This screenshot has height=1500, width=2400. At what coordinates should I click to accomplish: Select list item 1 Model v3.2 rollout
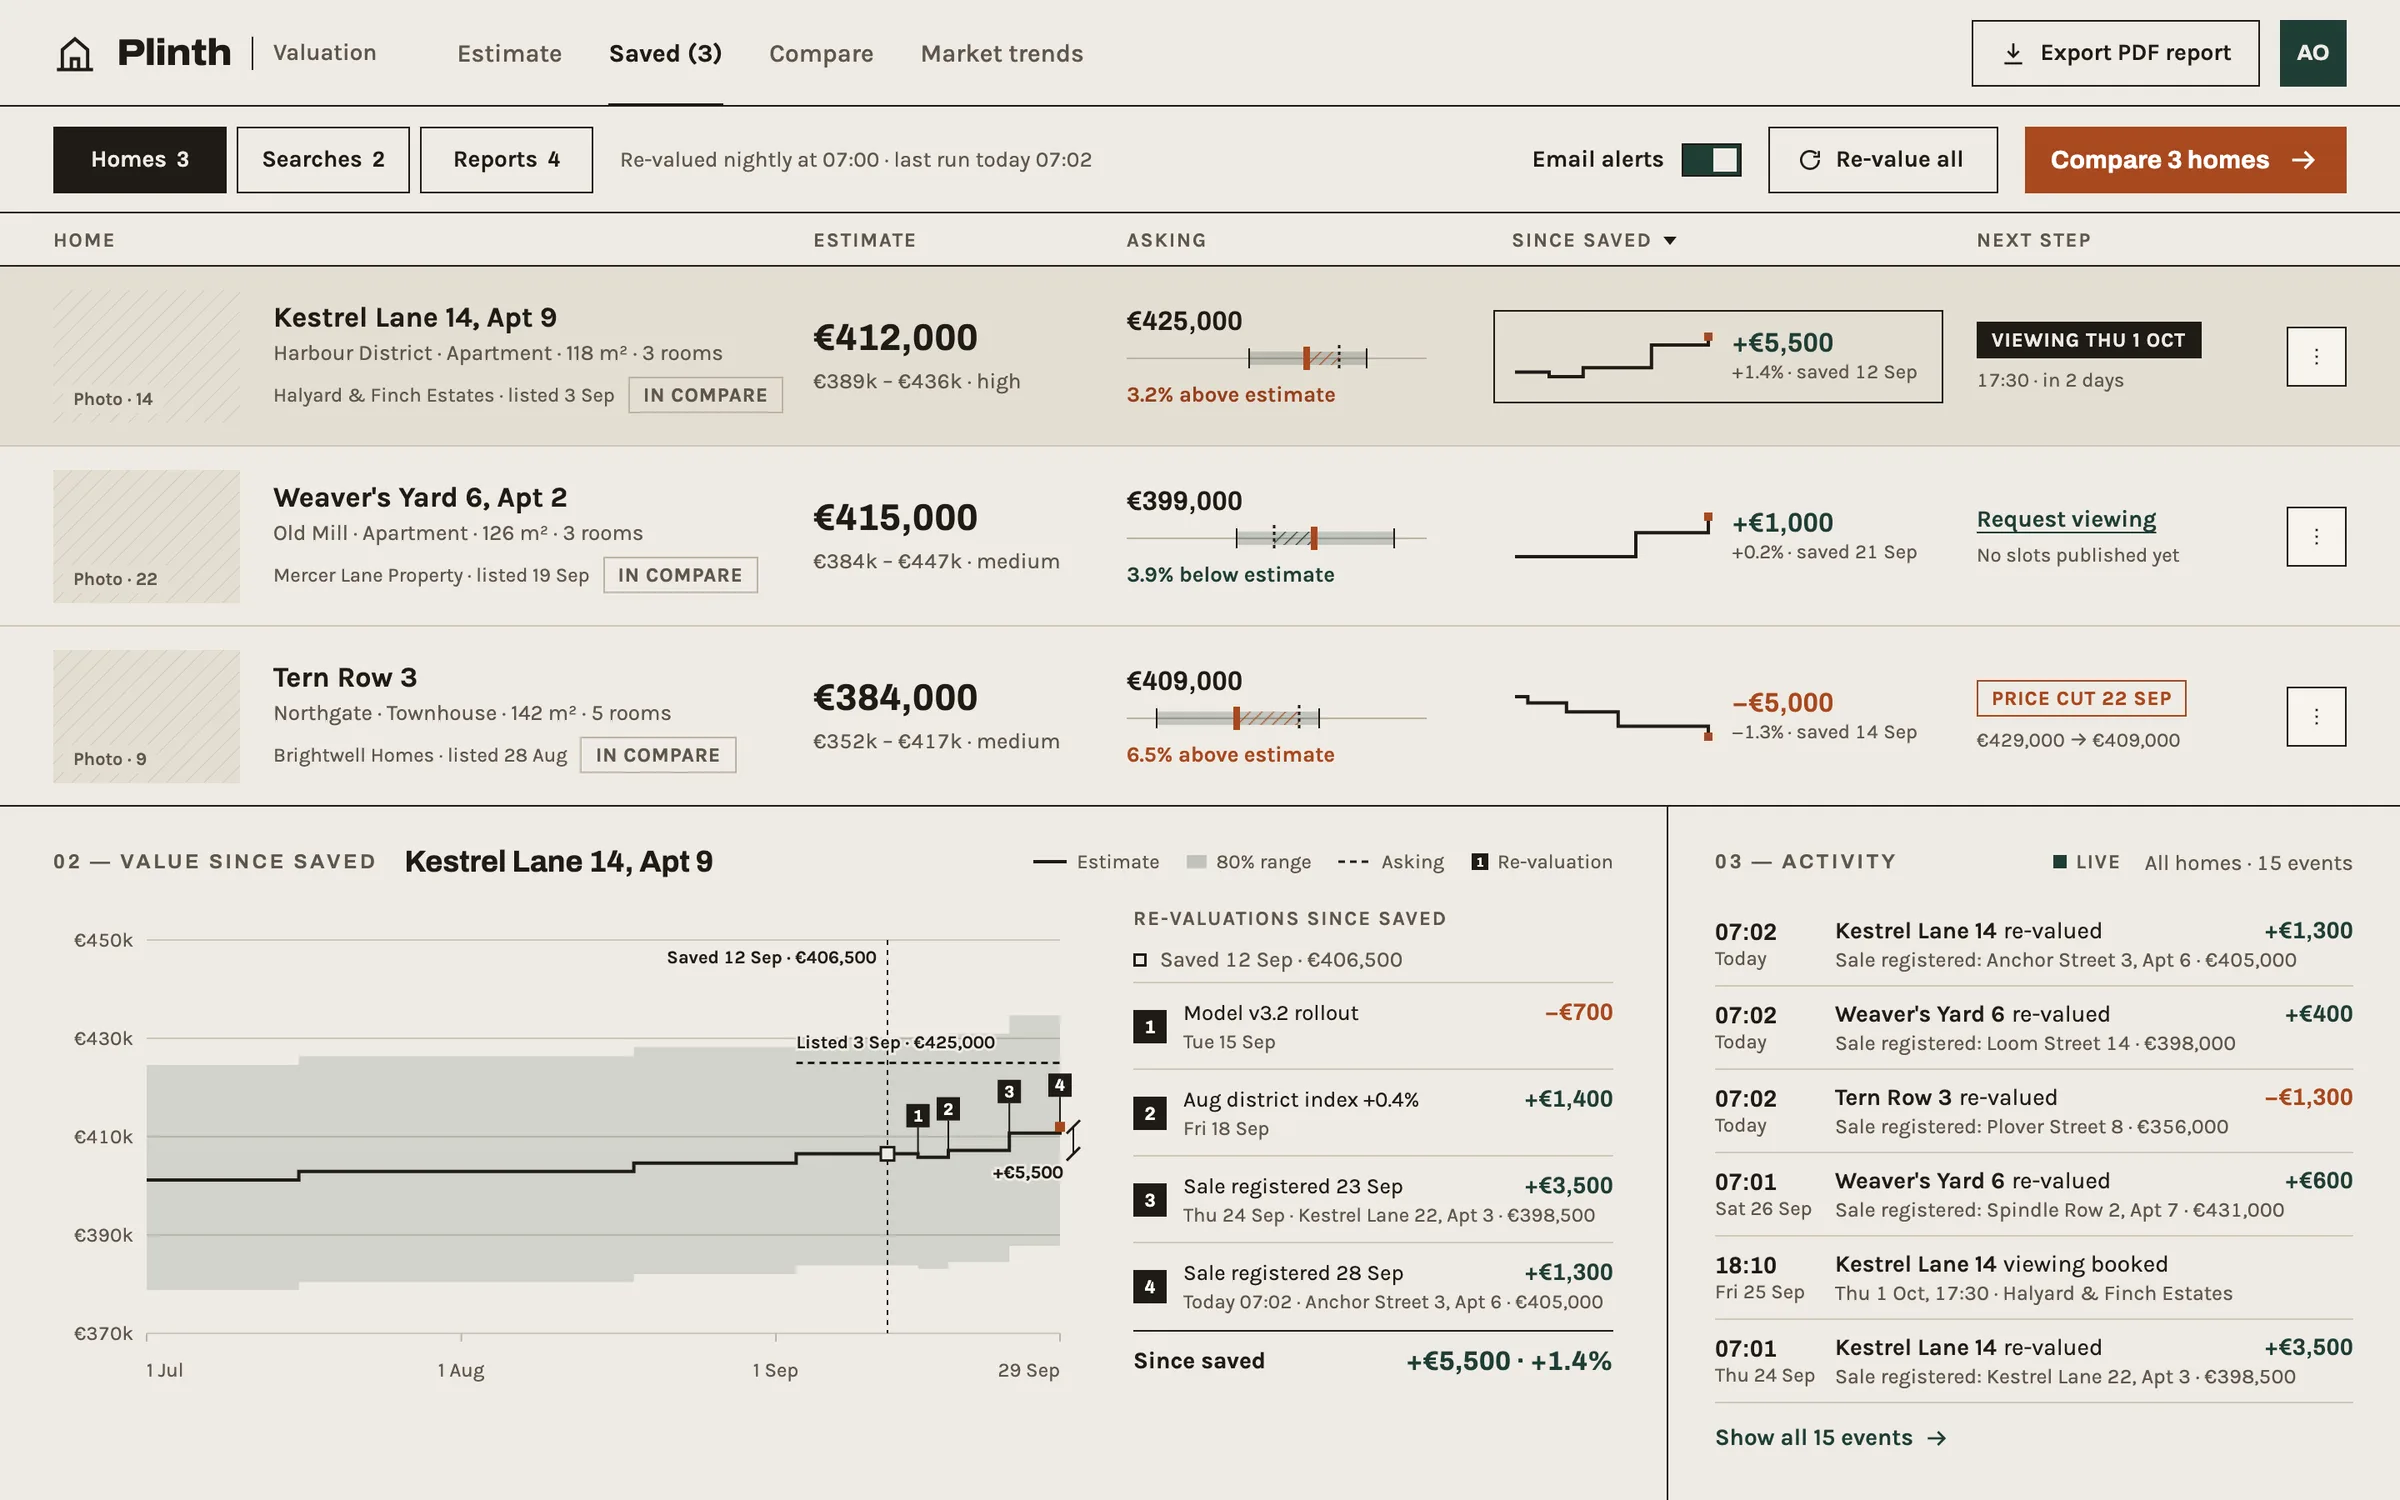[1373, 1026]
